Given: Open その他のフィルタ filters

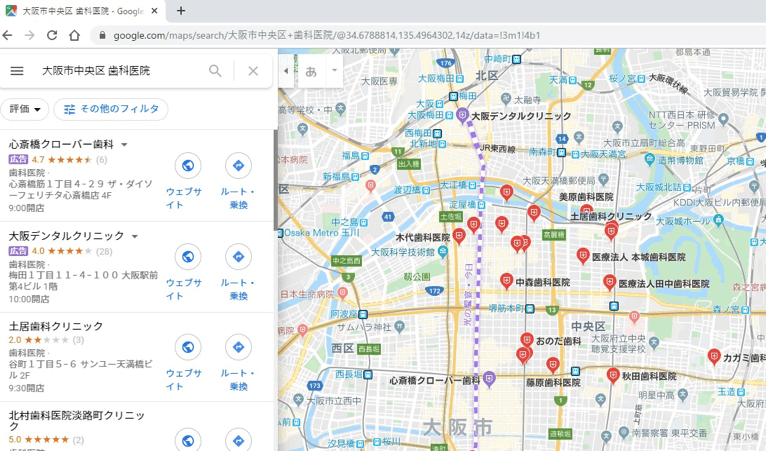Looking at the screenshot, I should click(111, 109).
